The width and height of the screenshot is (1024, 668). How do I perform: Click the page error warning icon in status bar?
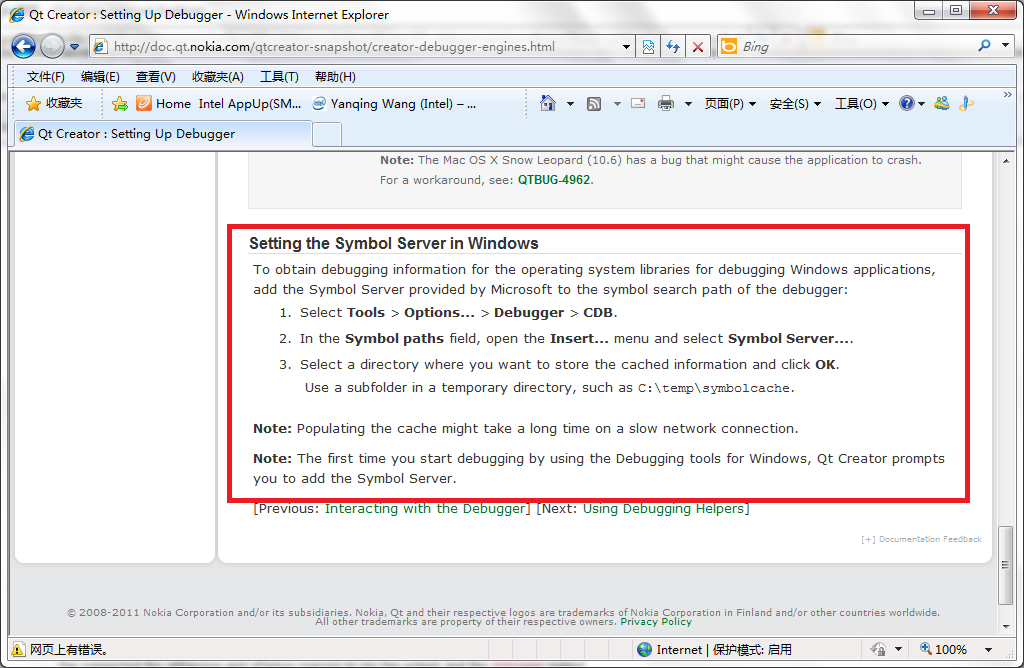[18, 650]
